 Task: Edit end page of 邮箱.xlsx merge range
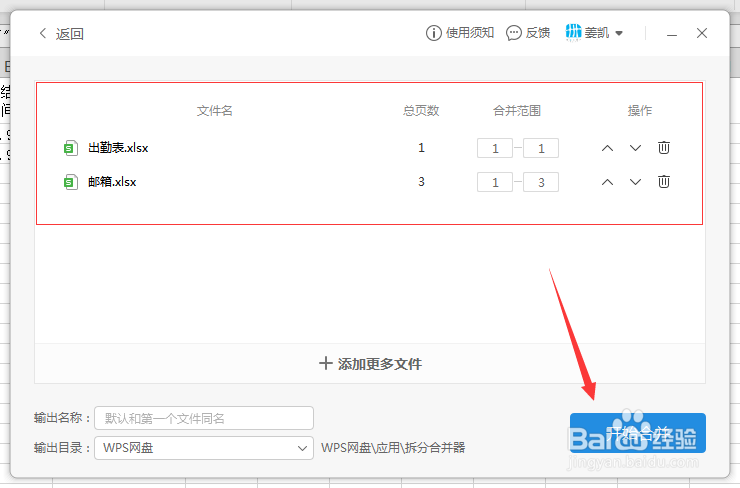pos(541,182)
